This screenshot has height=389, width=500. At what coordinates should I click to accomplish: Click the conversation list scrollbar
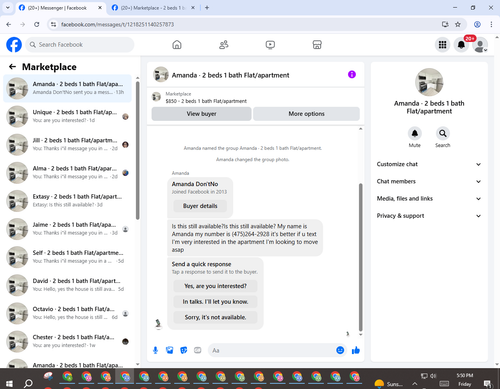[x=137, y=150]
